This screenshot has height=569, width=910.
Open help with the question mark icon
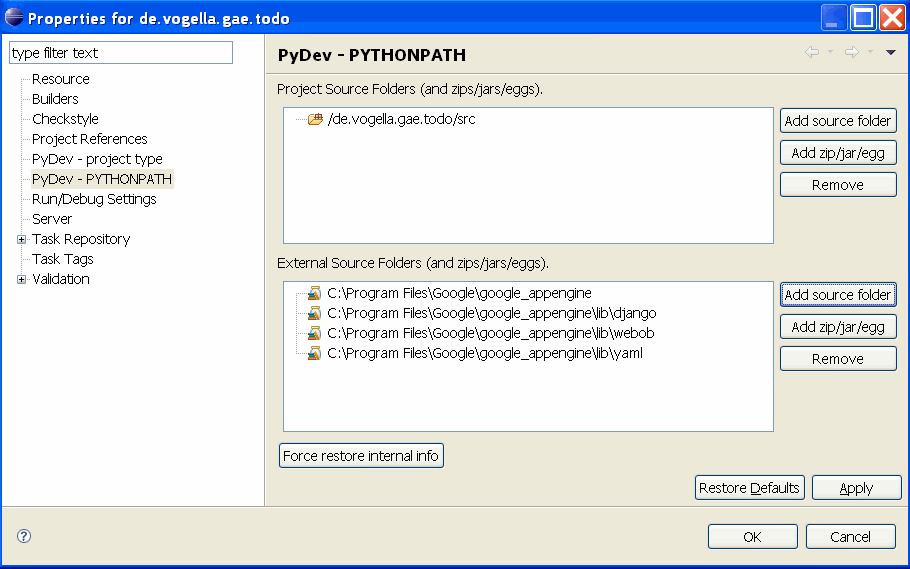(x=24, y=536)
